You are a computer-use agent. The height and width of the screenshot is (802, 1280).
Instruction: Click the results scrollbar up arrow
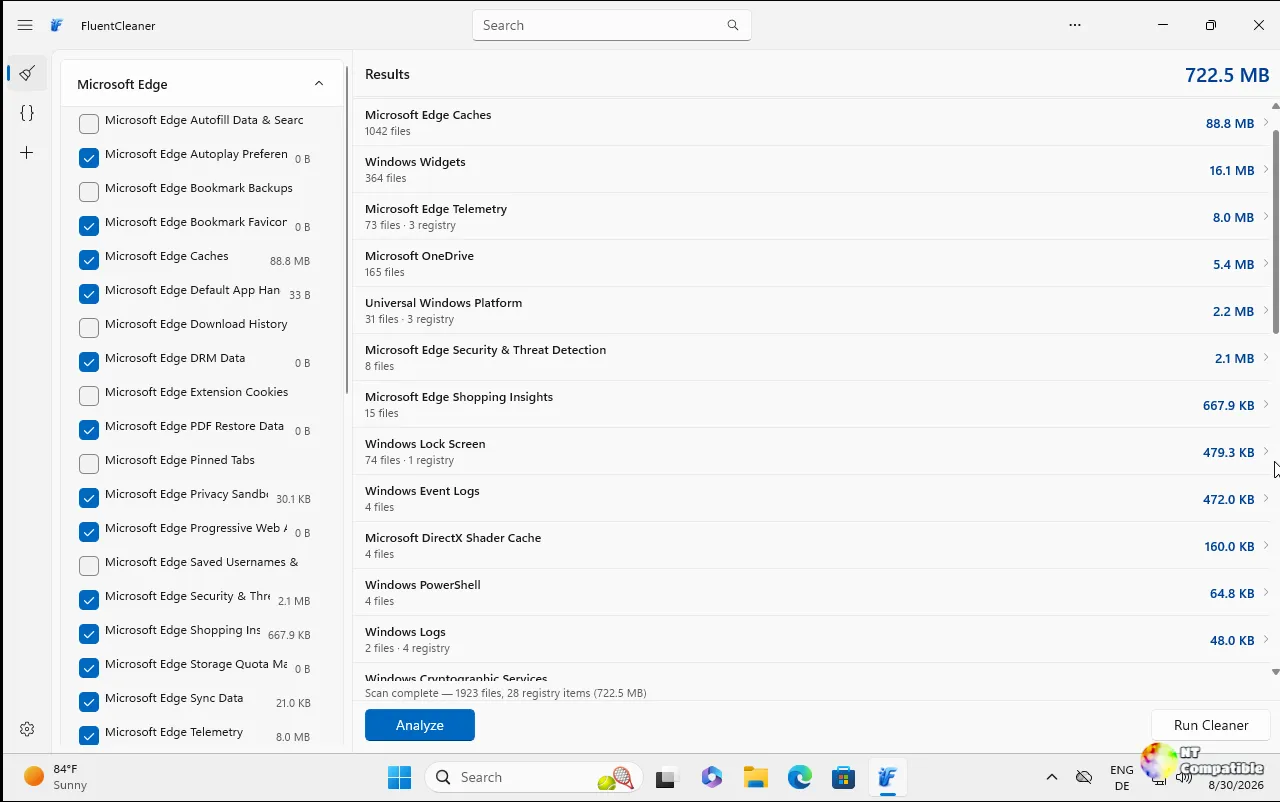point(1275,105)
